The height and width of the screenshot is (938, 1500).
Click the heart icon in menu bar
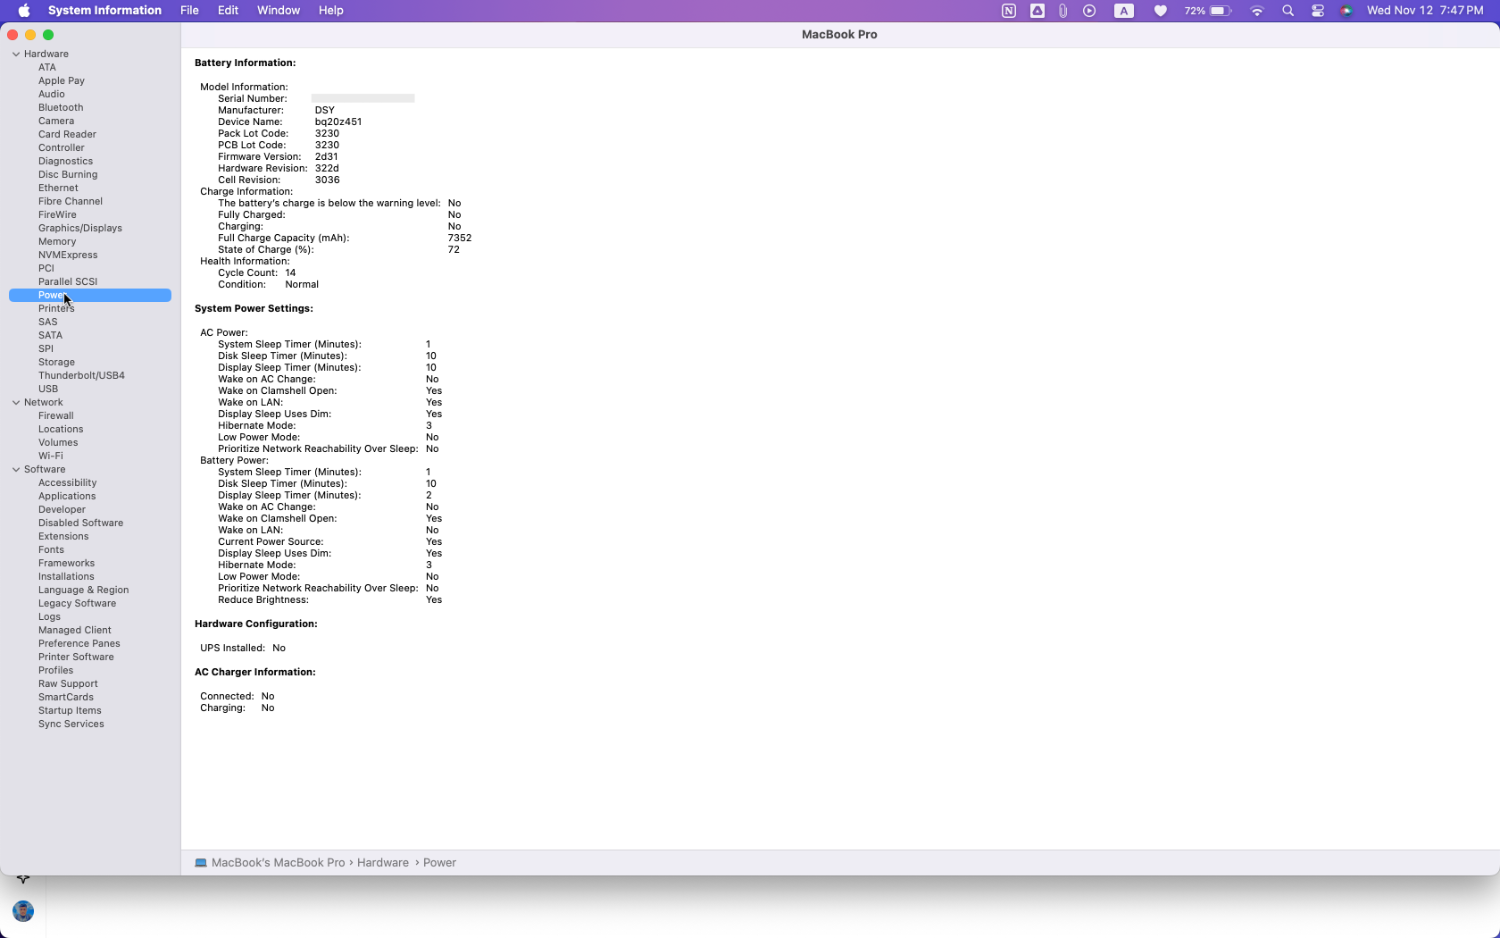coord(1160,11)
